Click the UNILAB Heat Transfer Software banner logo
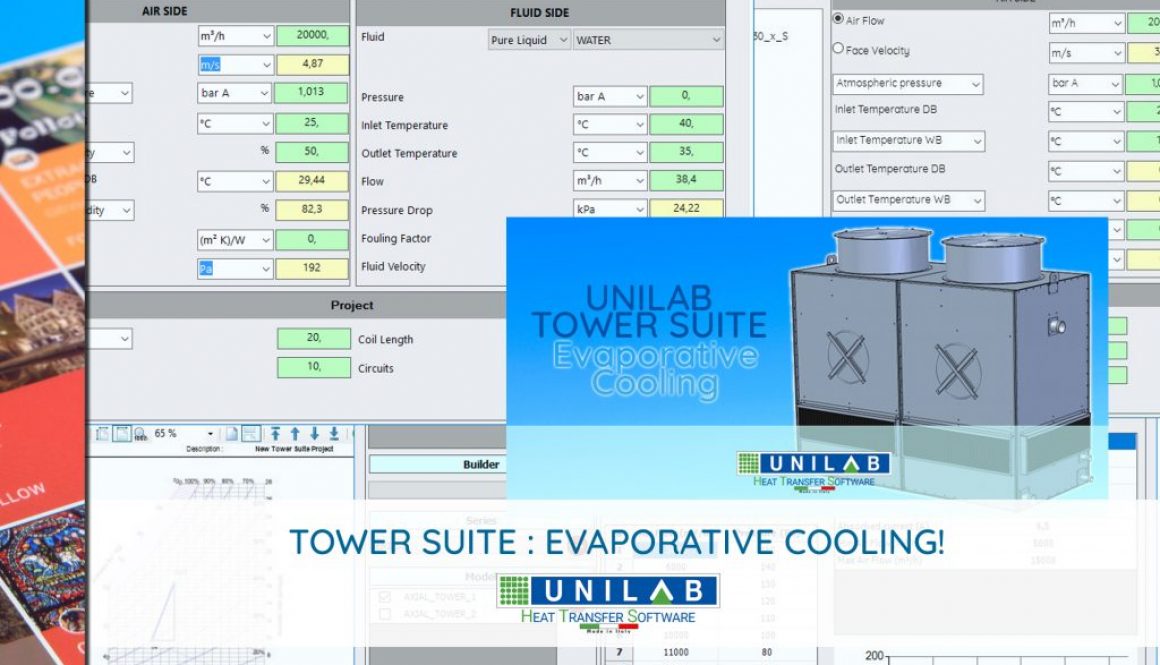The image size is (1160, 665). click(610, 591)
